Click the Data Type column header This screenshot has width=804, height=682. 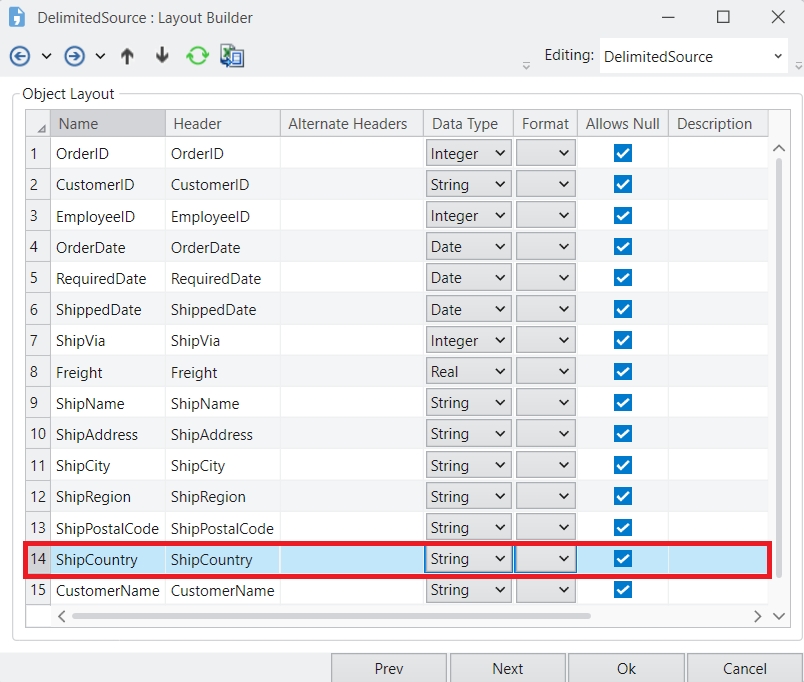(467, 124)
